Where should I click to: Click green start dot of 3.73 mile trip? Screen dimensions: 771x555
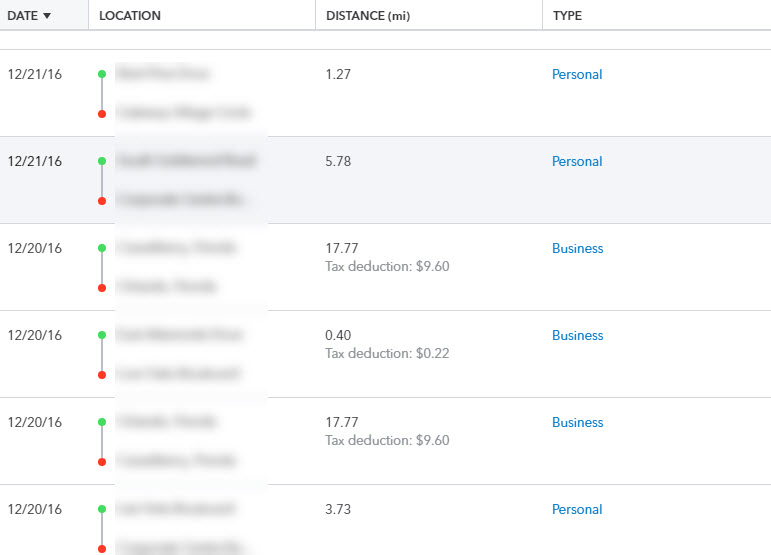(x=102, y=509)
